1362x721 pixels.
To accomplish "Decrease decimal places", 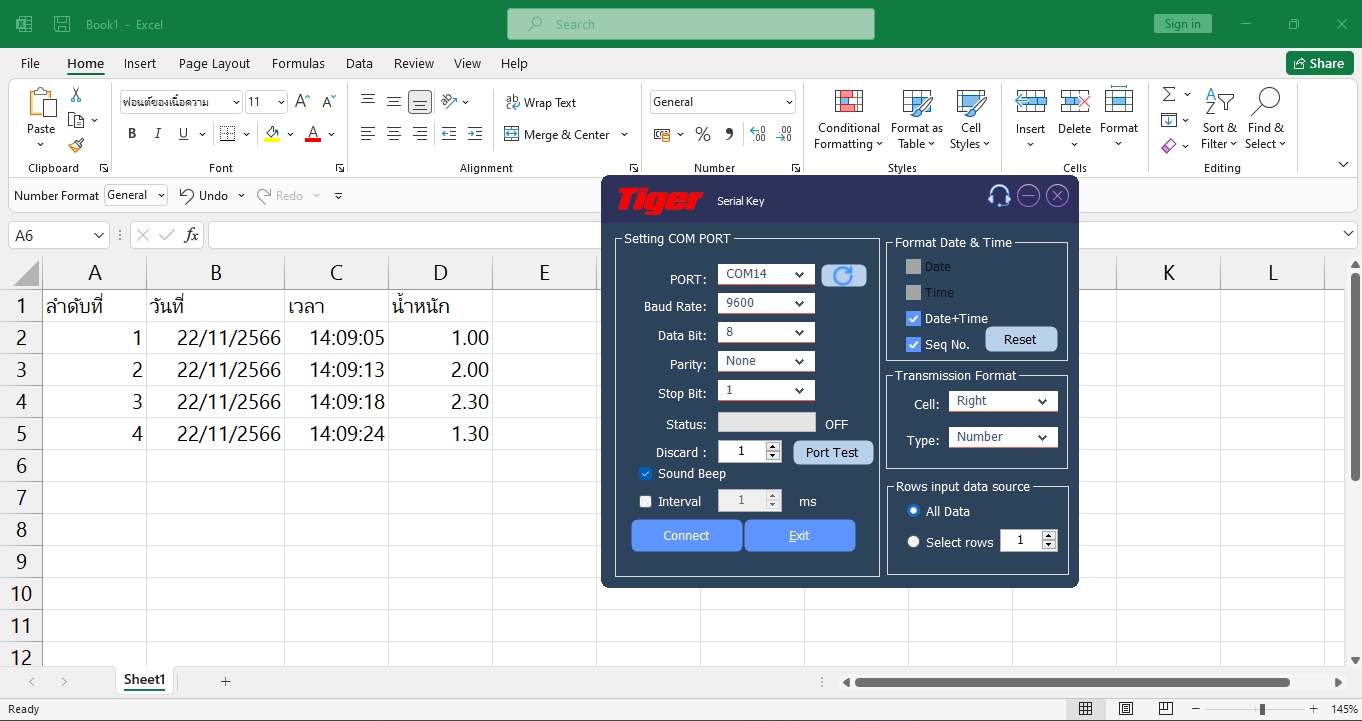I will (x=785, y=134).
